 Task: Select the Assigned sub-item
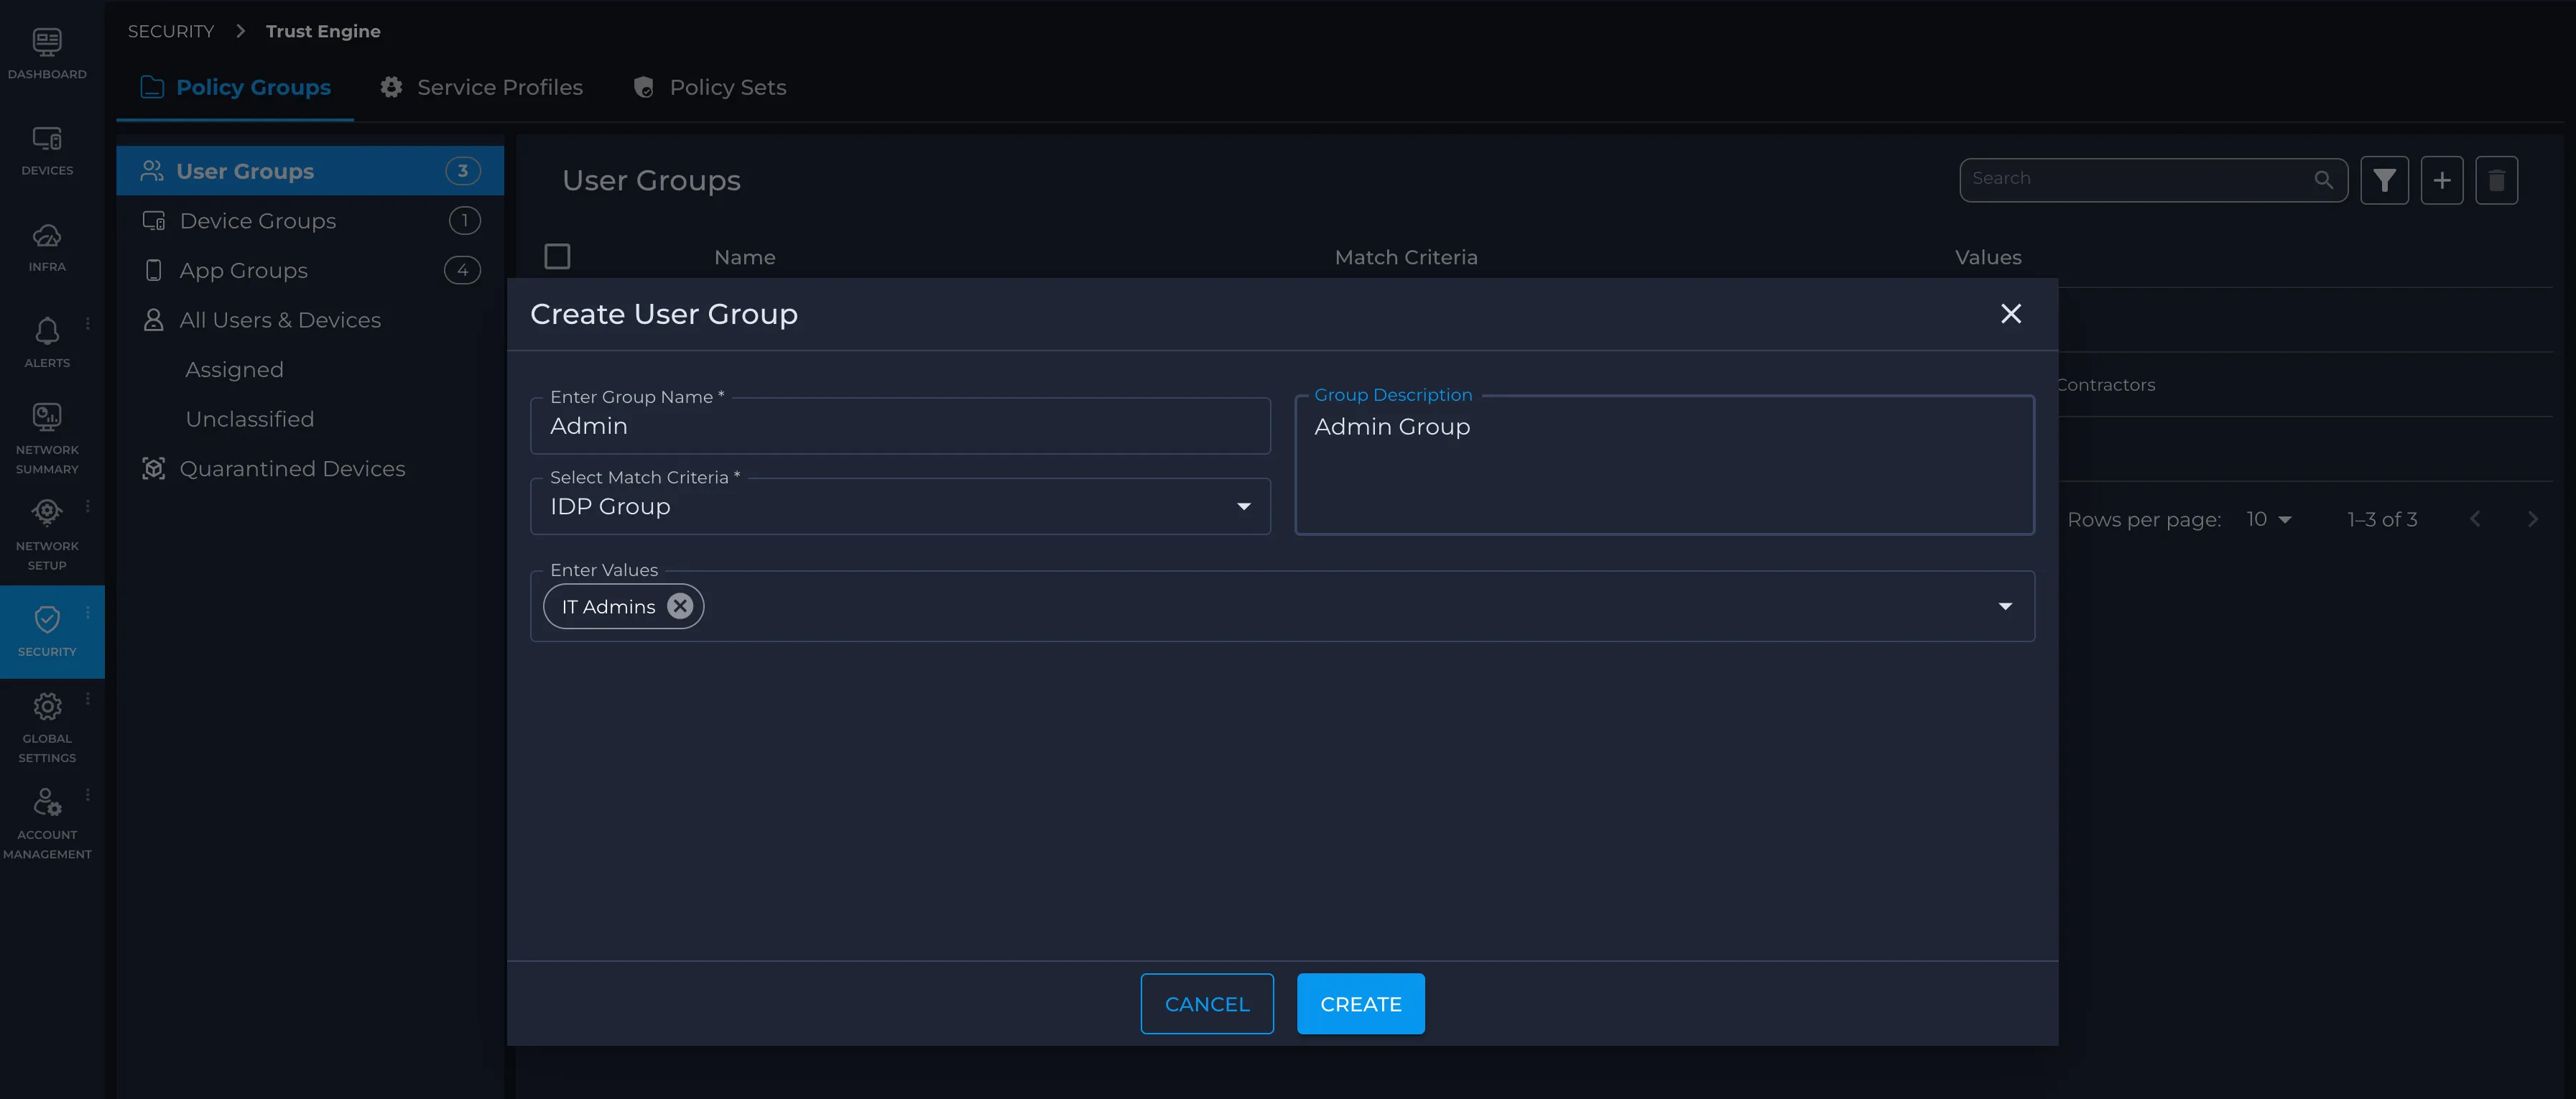tap(234, 369)
